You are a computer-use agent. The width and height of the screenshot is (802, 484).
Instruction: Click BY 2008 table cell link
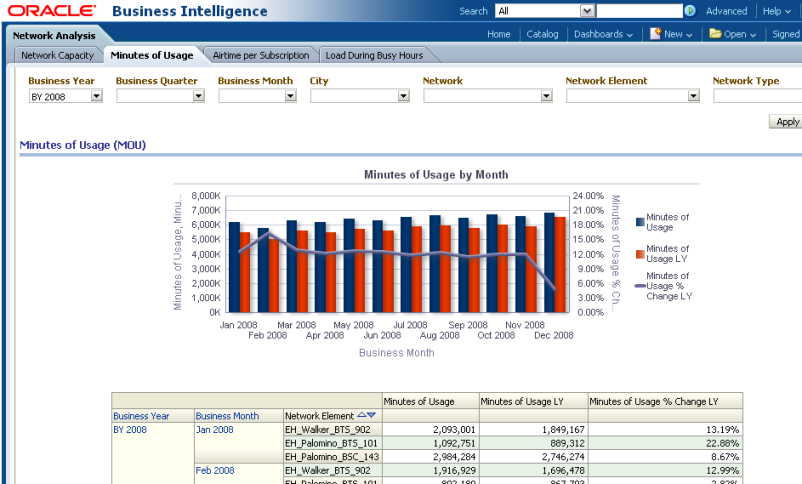coord(130,430)
